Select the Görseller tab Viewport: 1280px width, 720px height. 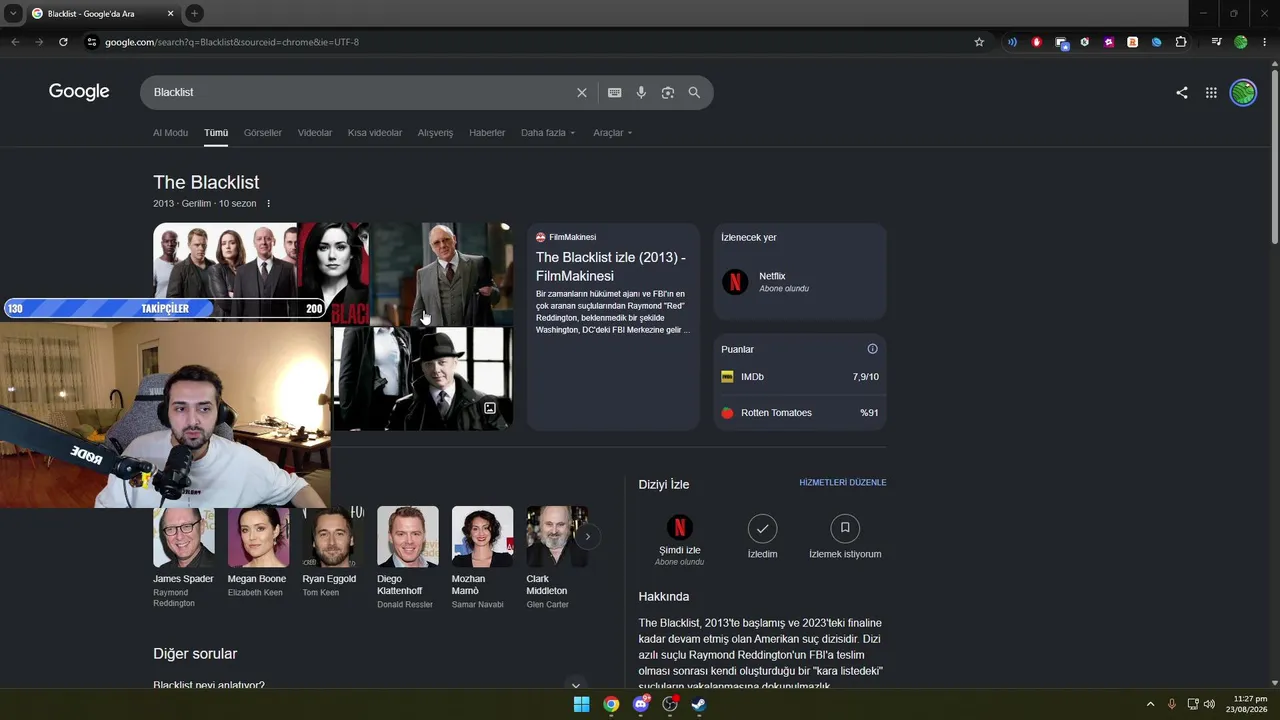coord(263,133)
